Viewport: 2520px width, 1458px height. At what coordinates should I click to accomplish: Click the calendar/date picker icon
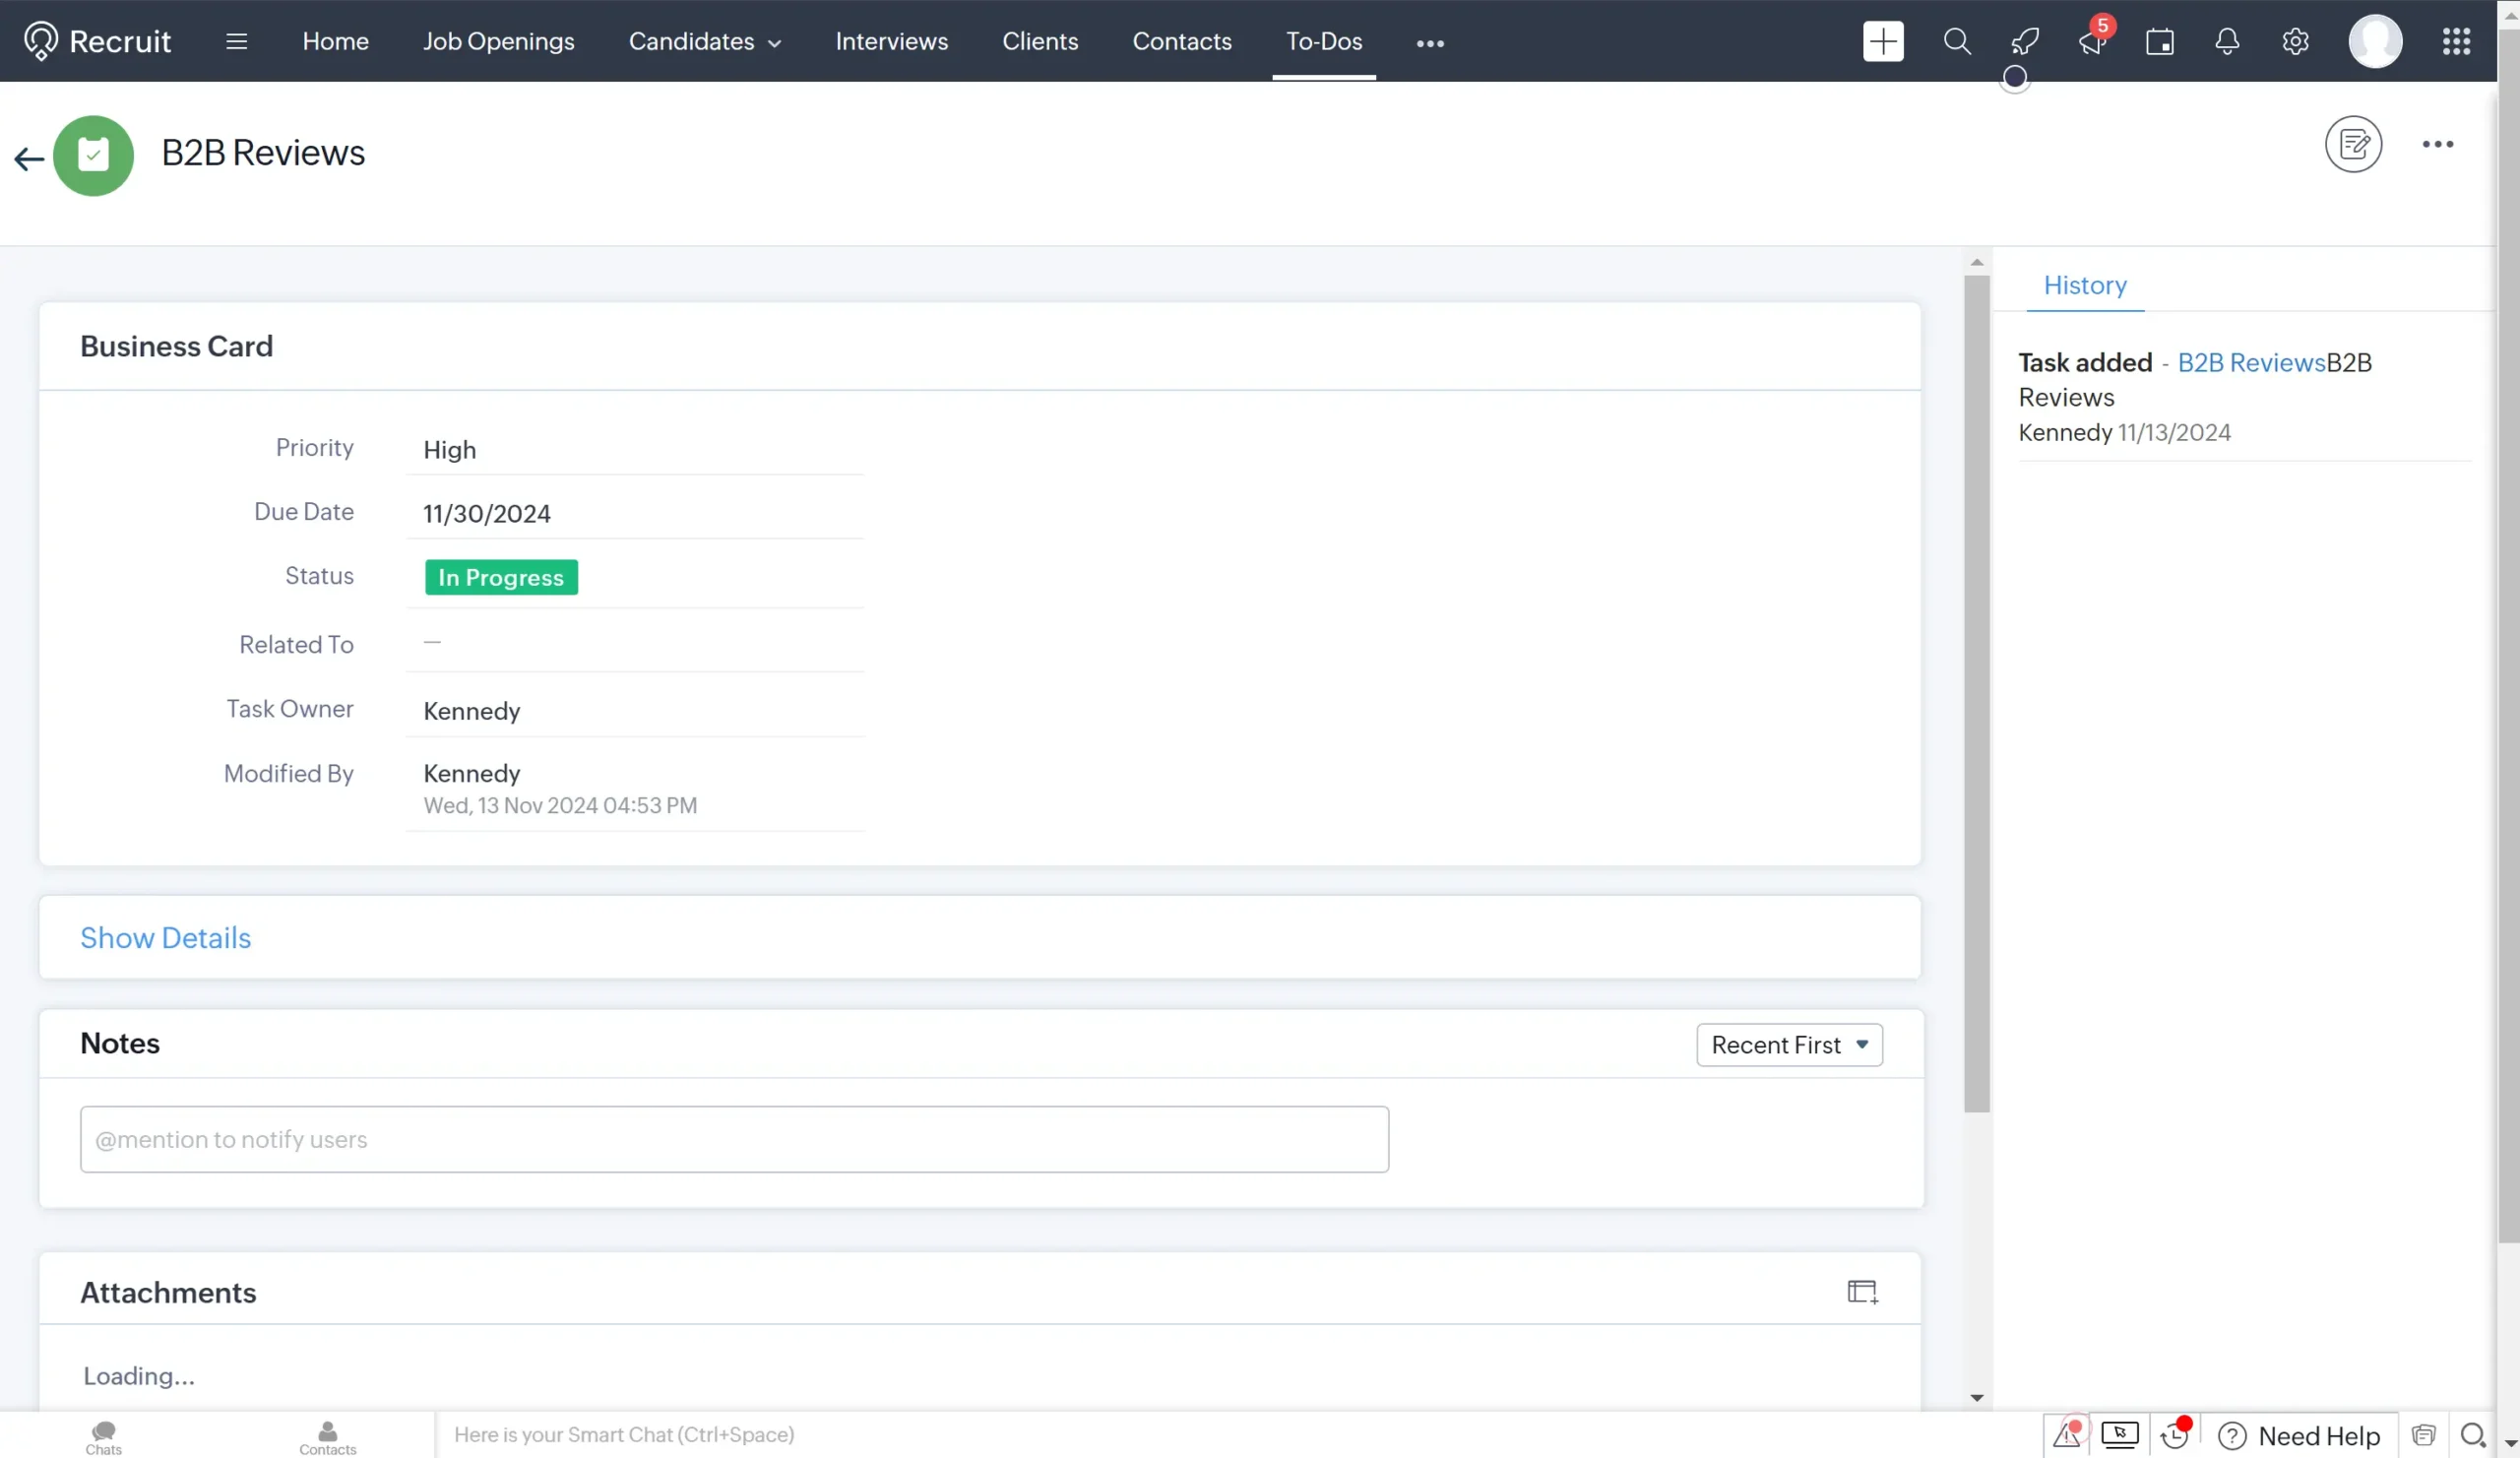(x=2161, y=41)
